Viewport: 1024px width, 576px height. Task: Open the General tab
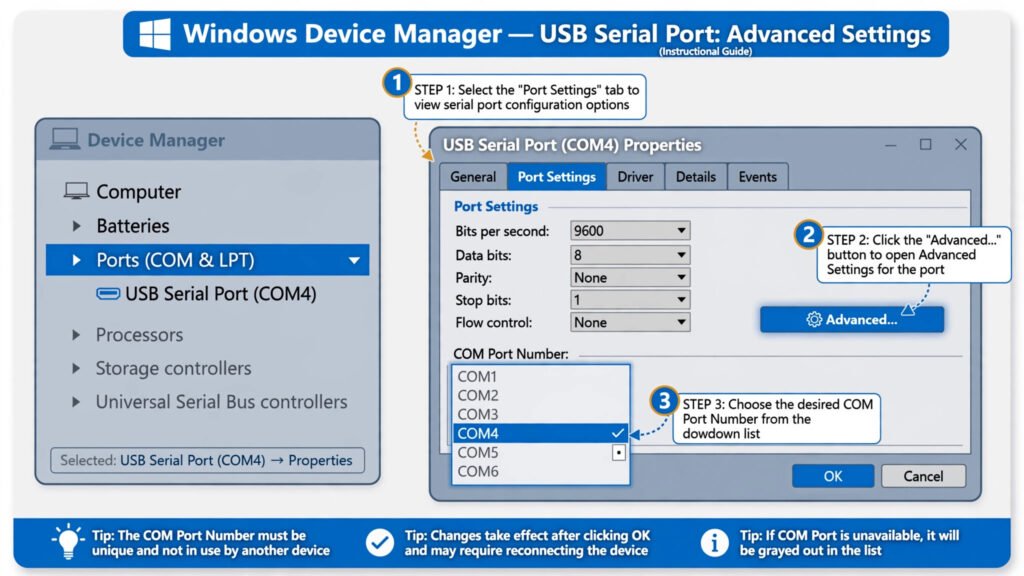pyautogui.click(x=473, y=177)
